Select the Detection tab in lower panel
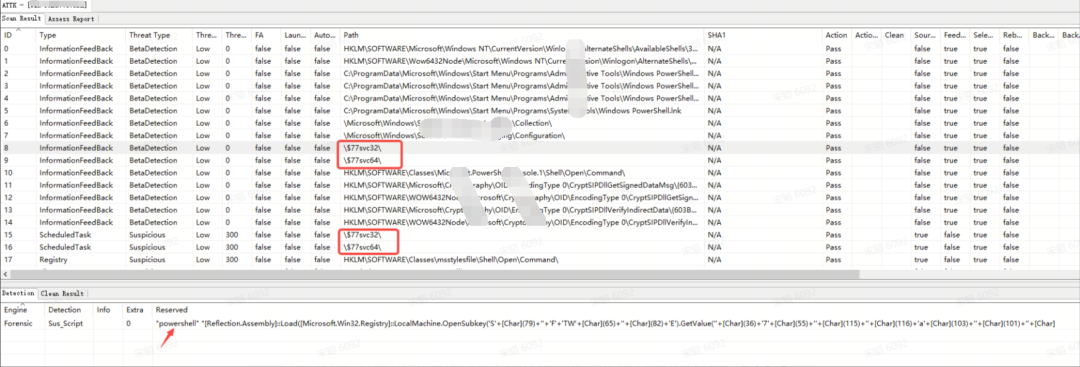 [19, 293]
